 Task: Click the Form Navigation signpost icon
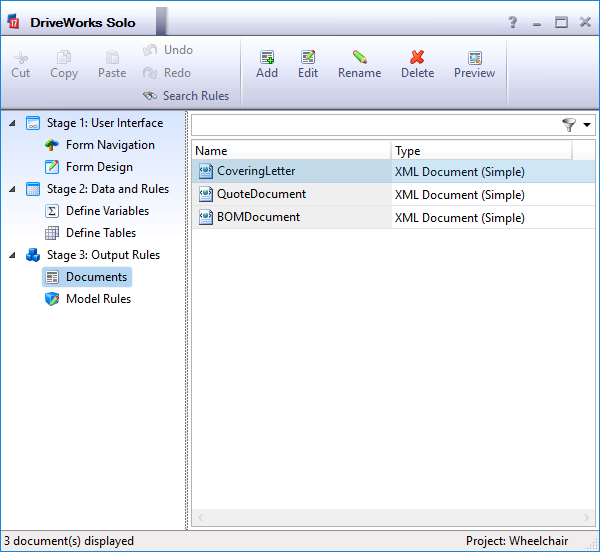coord(52,145)
